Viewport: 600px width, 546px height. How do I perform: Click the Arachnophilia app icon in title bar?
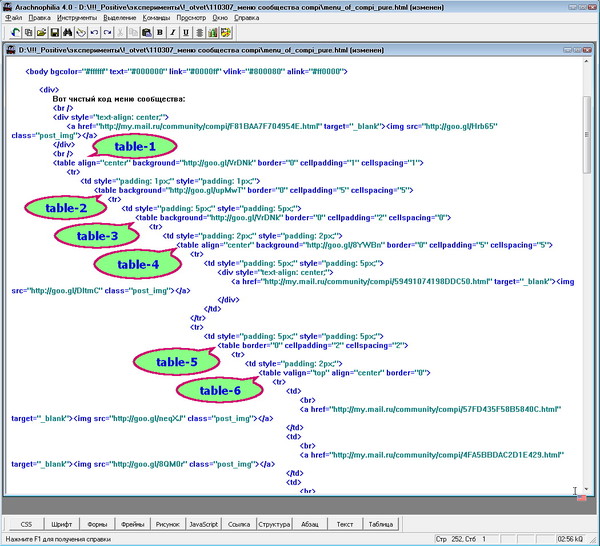[7, 7]
